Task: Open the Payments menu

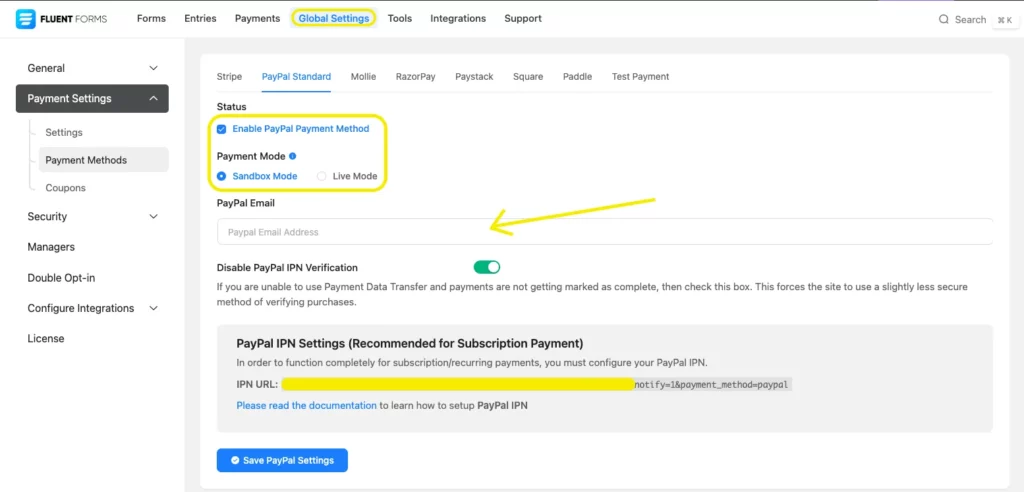Action: point(257,18)
